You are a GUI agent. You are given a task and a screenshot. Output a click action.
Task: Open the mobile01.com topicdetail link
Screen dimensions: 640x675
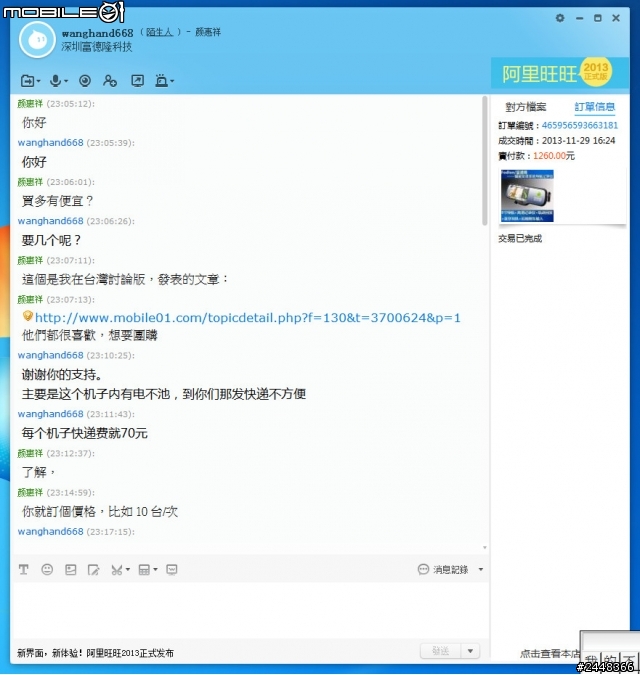(x=248, y=318)
